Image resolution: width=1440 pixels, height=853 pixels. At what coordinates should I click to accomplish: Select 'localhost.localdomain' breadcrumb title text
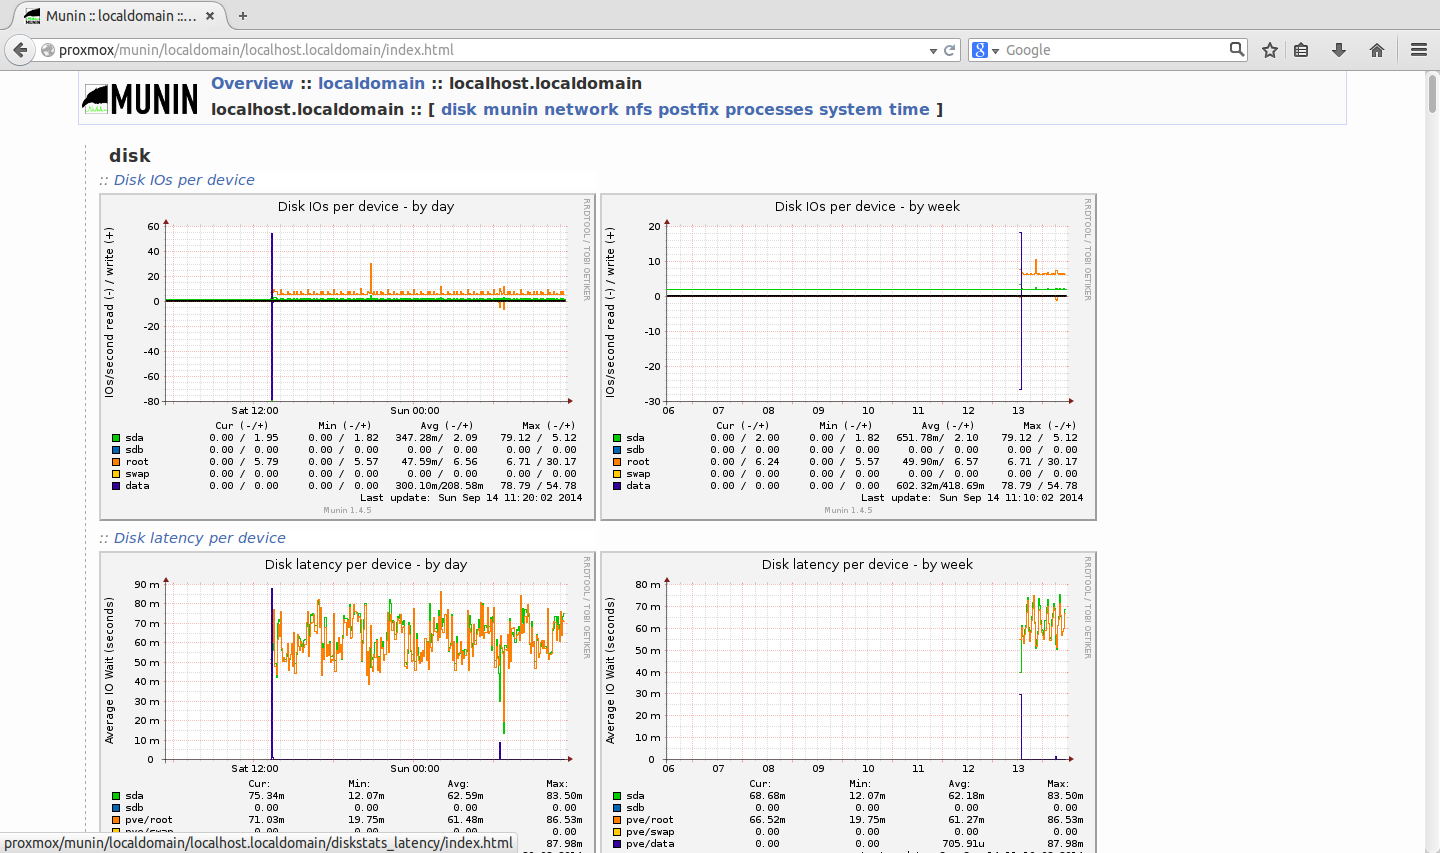pos(545,84)
